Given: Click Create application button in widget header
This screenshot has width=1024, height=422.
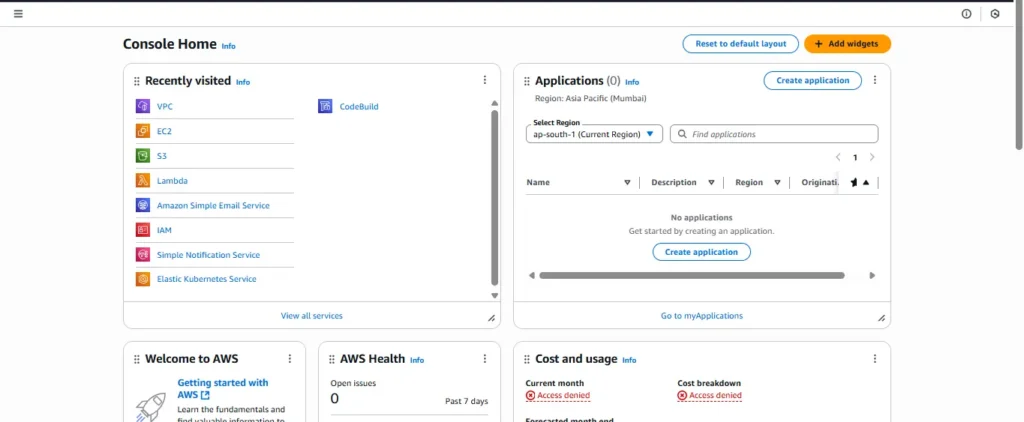Looking at the screenshot, I should (812, 80).
